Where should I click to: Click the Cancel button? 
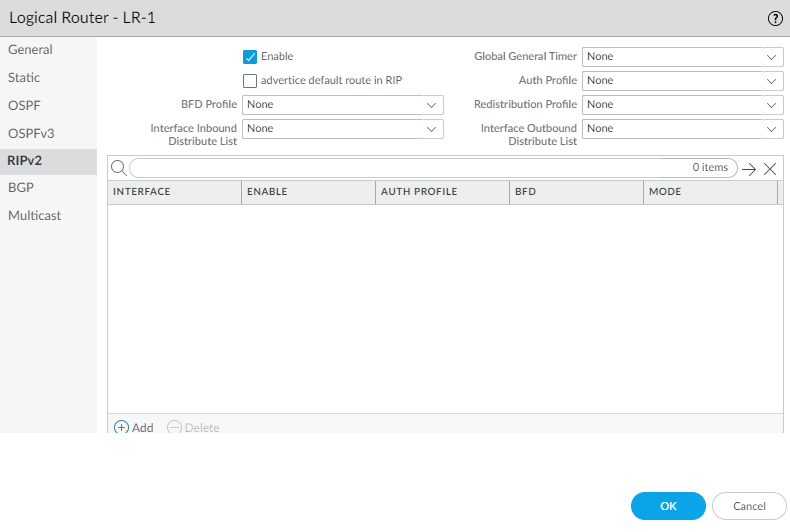point(749,506)
